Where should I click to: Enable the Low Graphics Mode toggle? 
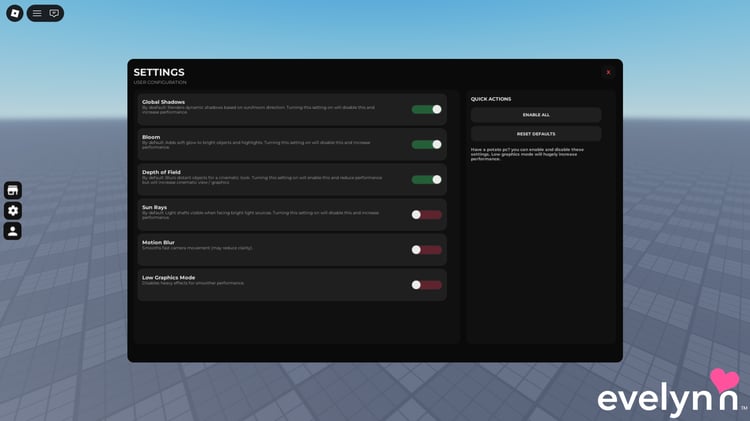(x=427, y=285)
